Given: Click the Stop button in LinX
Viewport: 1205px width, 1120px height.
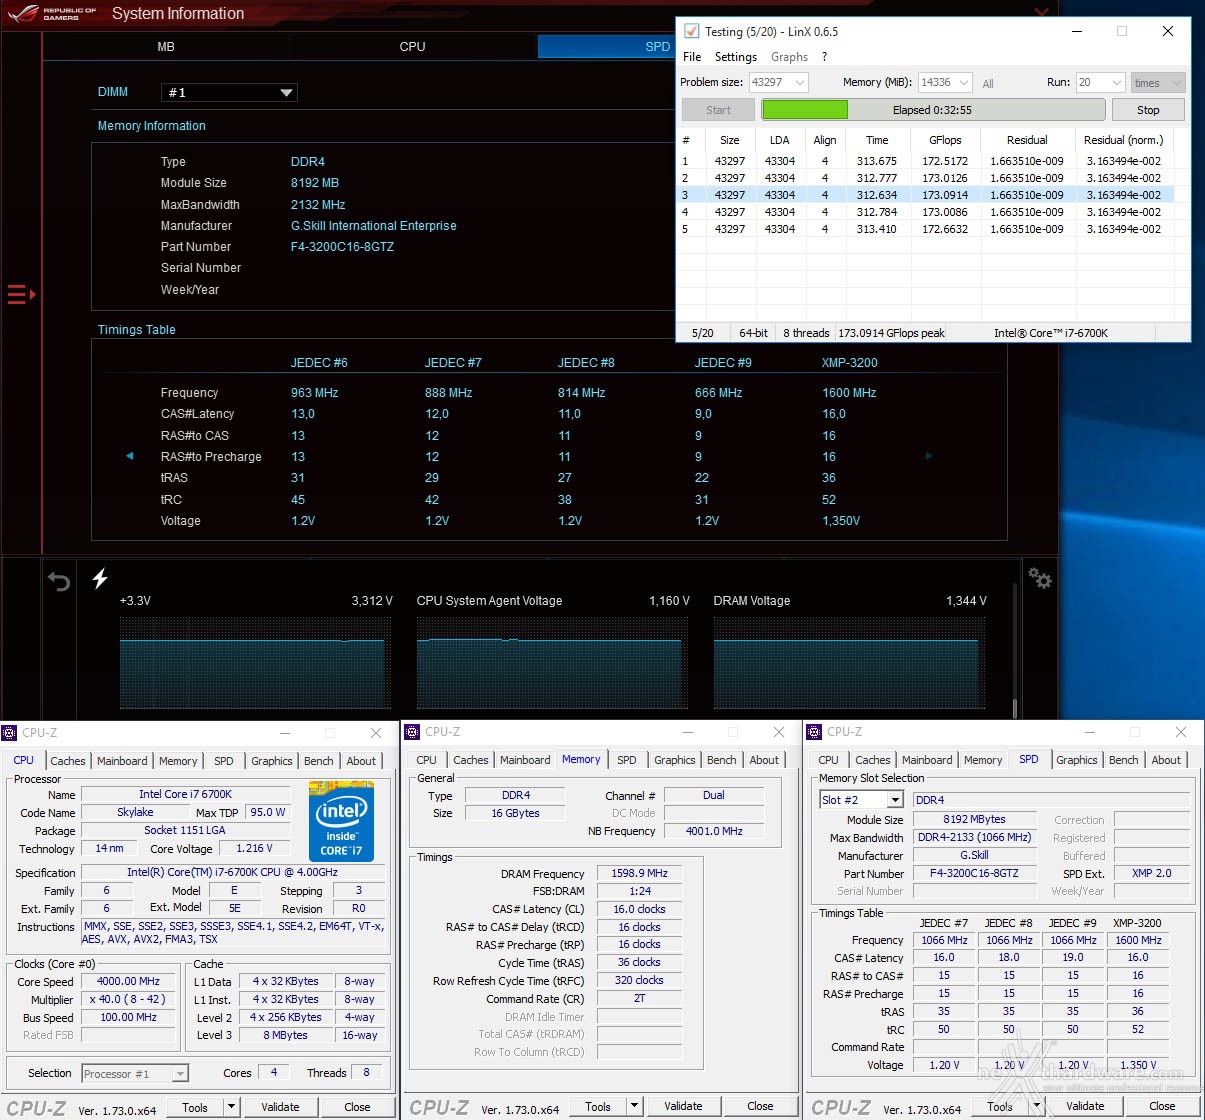Looking at the screenshot, I should pyautogui.click(x=1148, y=110).
